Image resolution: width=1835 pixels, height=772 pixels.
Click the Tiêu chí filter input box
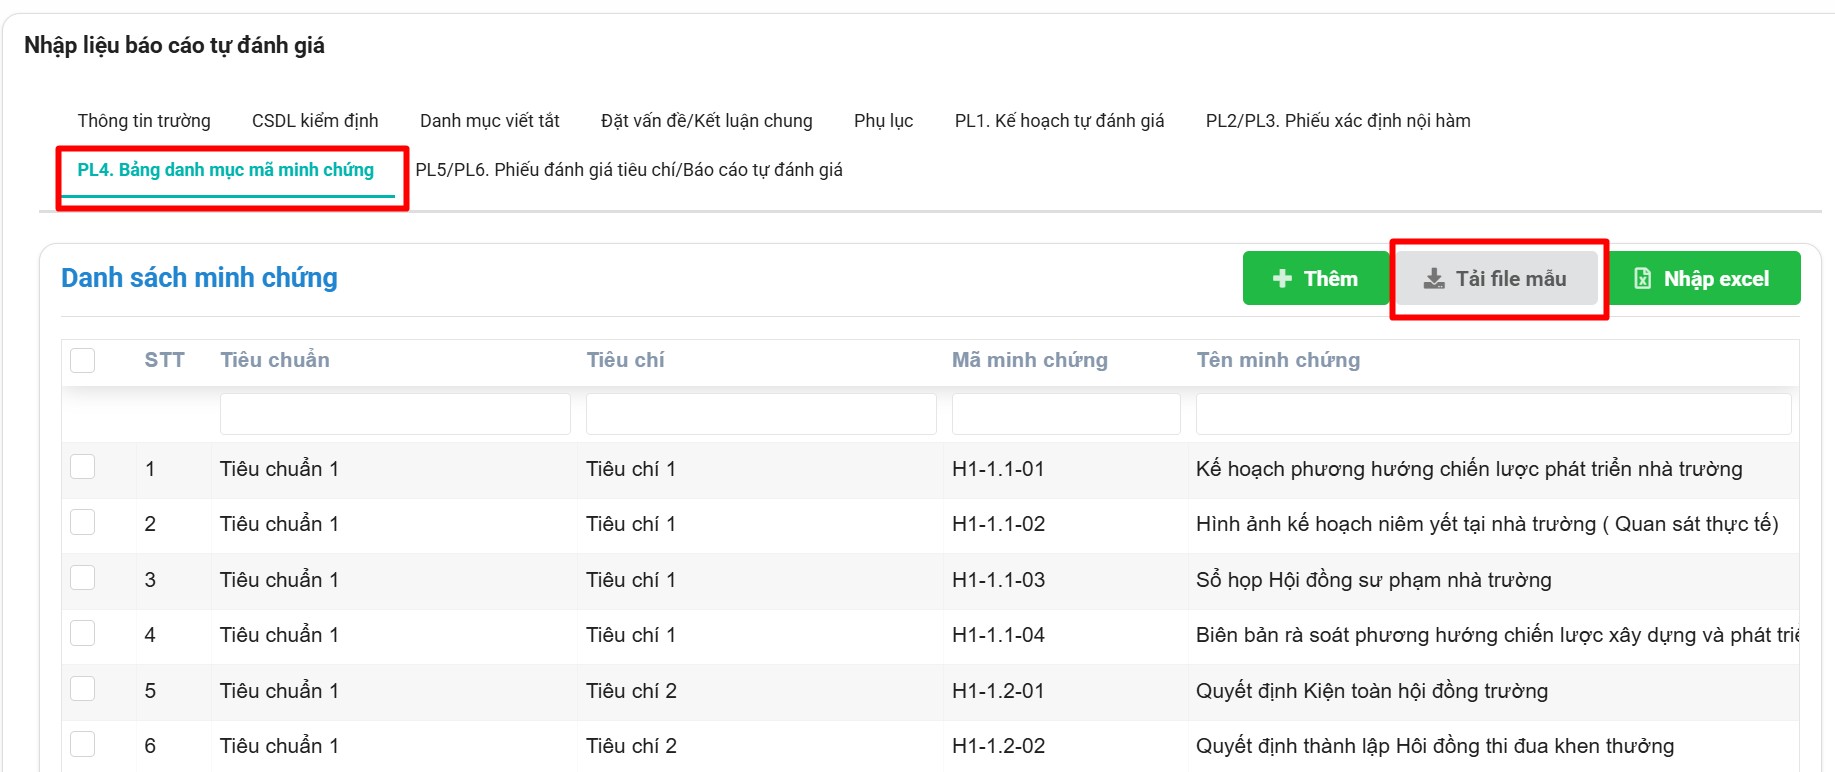pyautogui.click(x=761, y=414)
